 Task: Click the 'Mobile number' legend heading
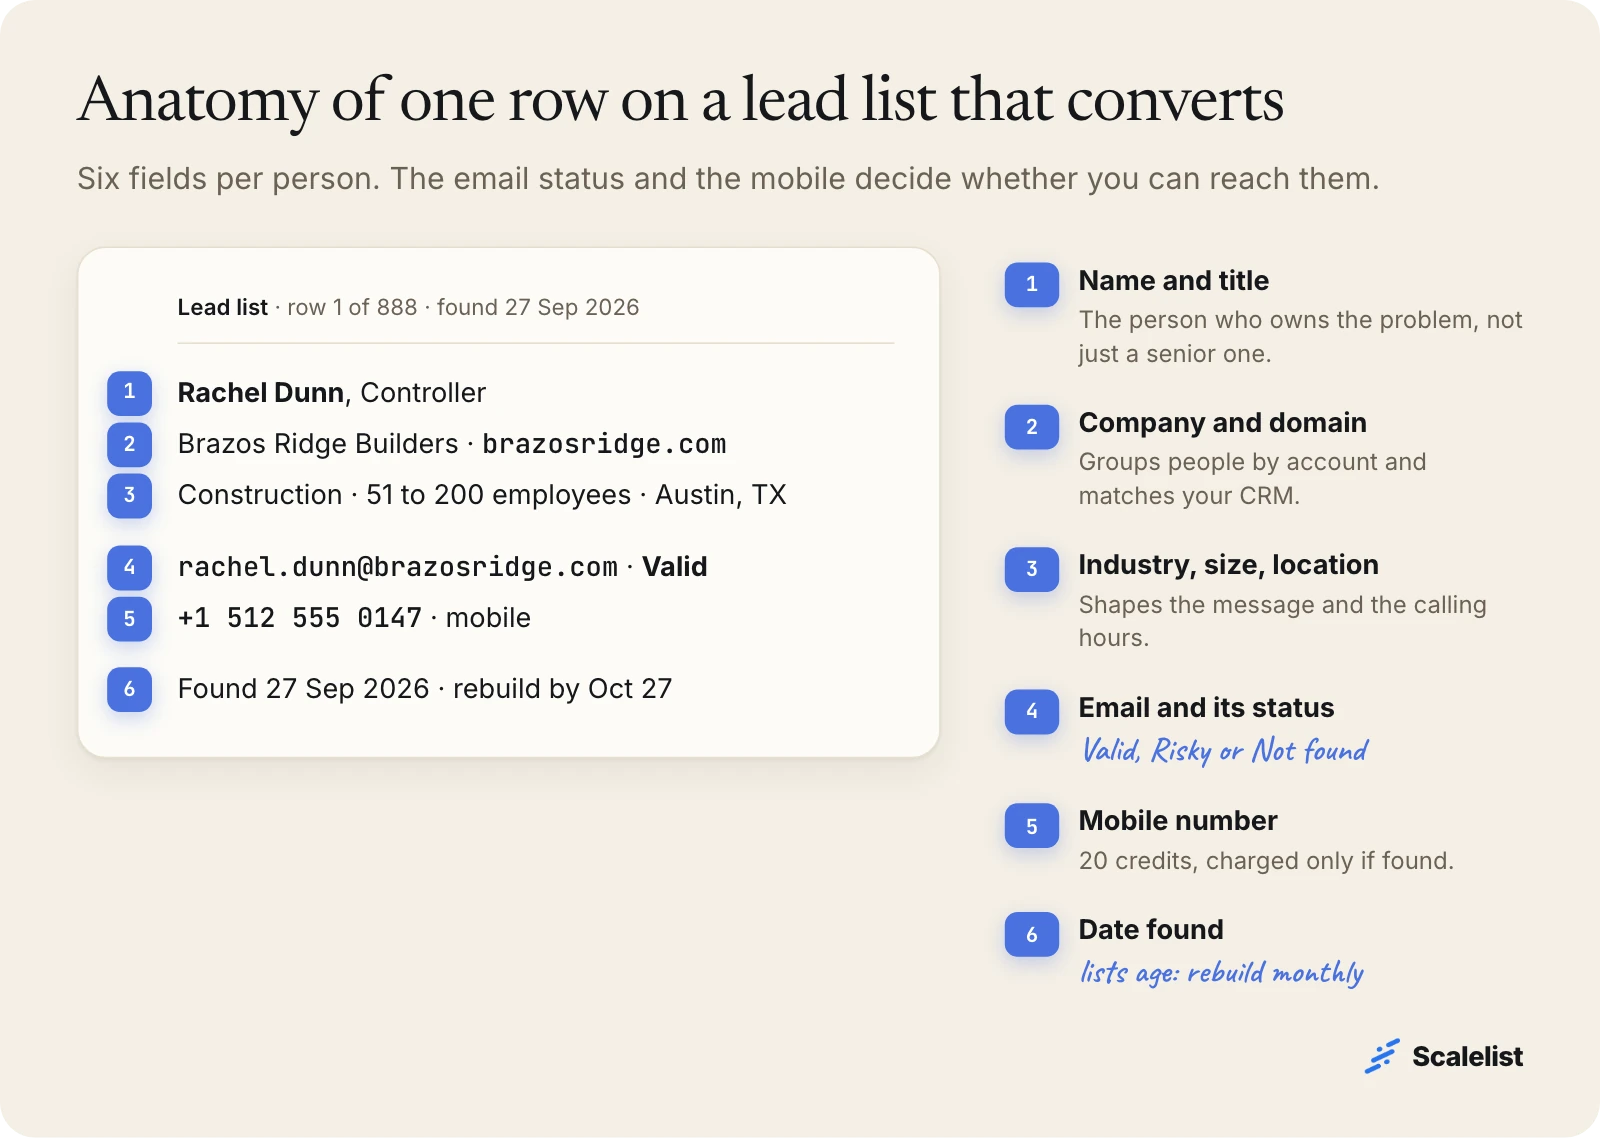point(1178,821)
